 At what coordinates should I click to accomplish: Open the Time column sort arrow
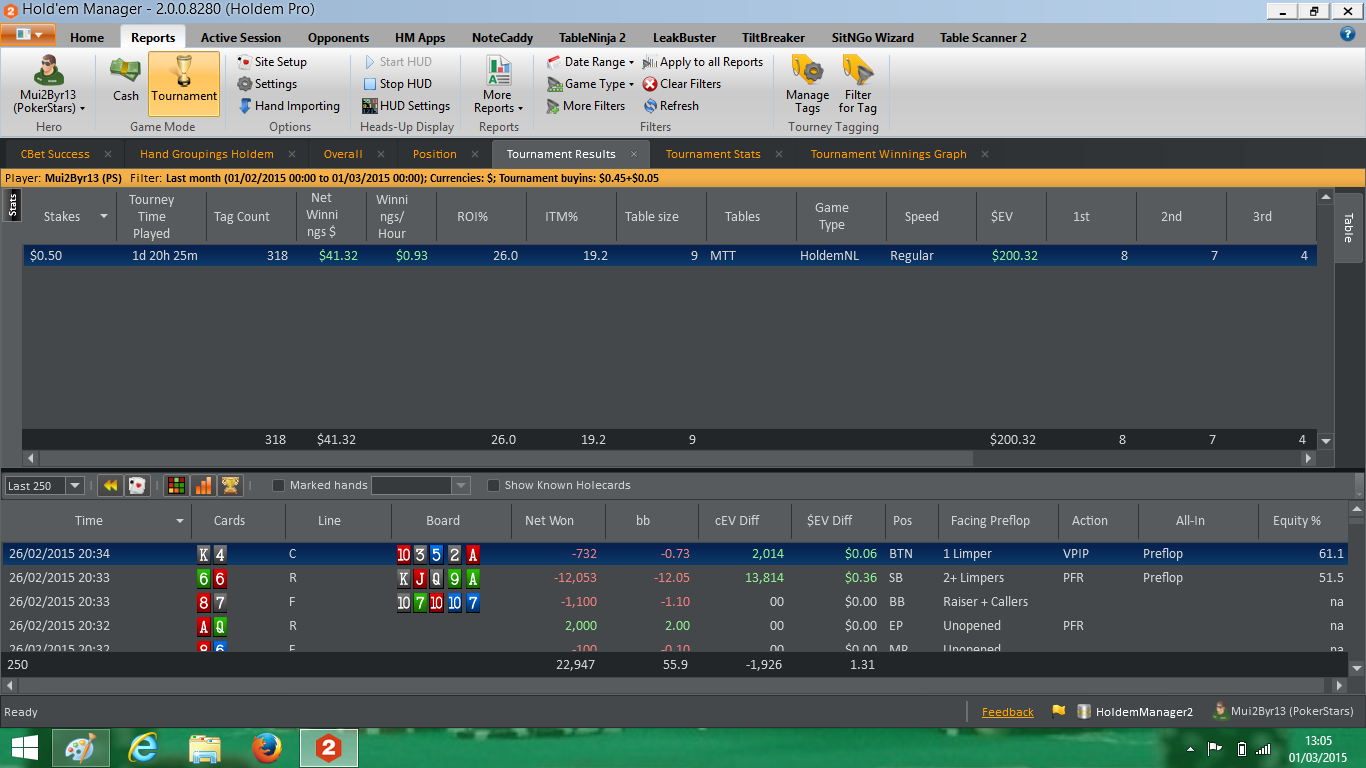tap(180, 521)
